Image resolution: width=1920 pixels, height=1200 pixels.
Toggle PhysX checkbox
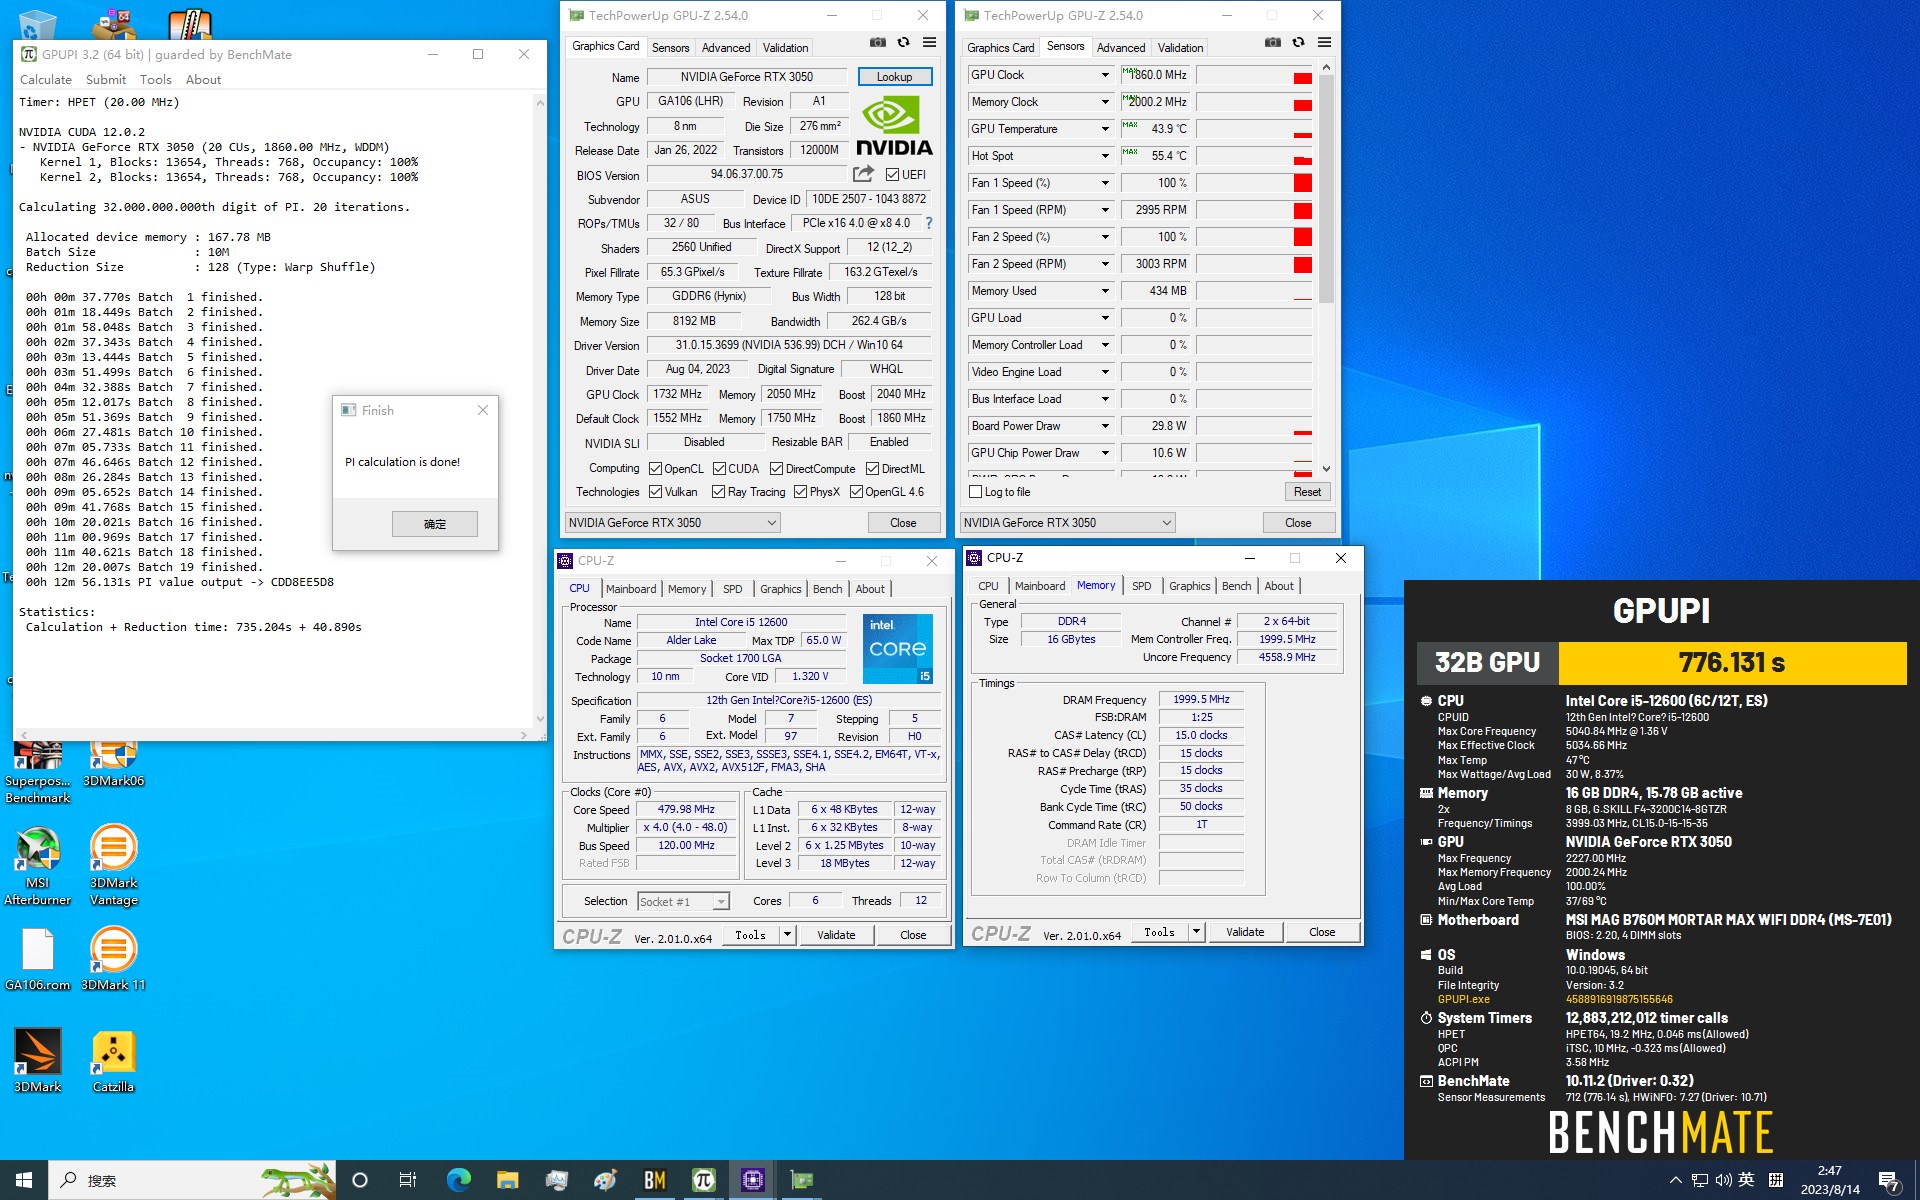(x=800, y=491)
